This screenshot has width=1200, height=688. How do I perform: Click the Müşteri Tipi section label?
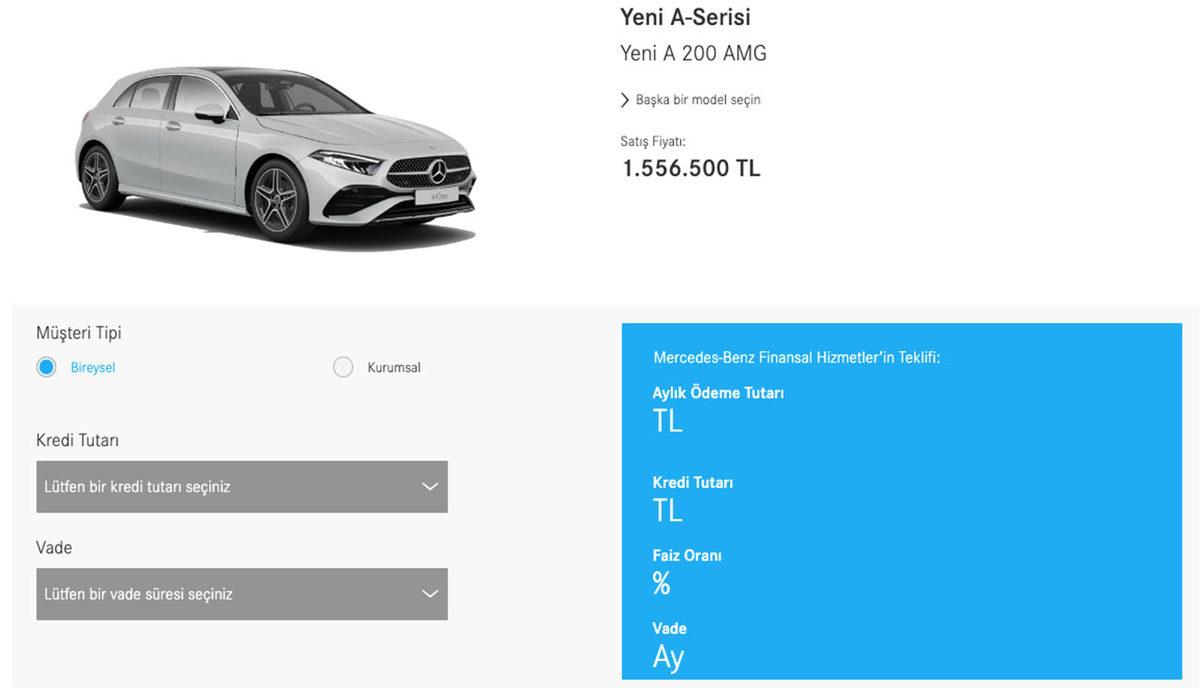click(79, 332)
